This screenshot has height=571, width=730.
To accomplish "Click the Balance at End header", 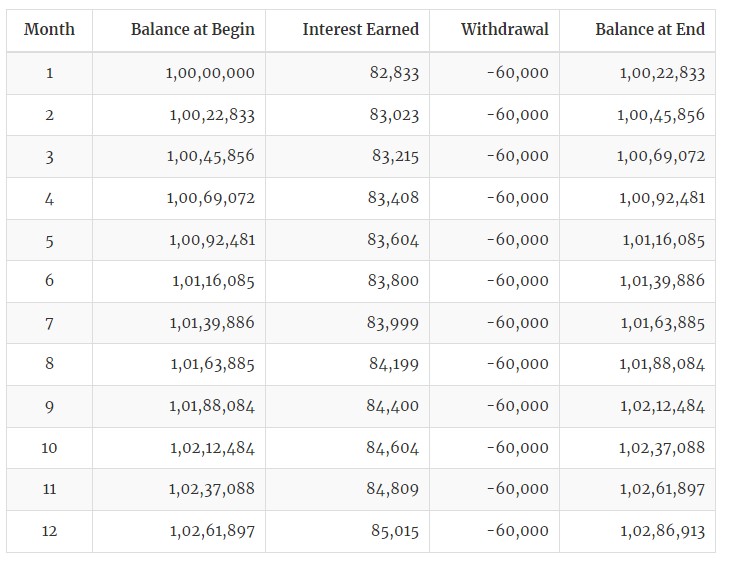I will point(650,29).
